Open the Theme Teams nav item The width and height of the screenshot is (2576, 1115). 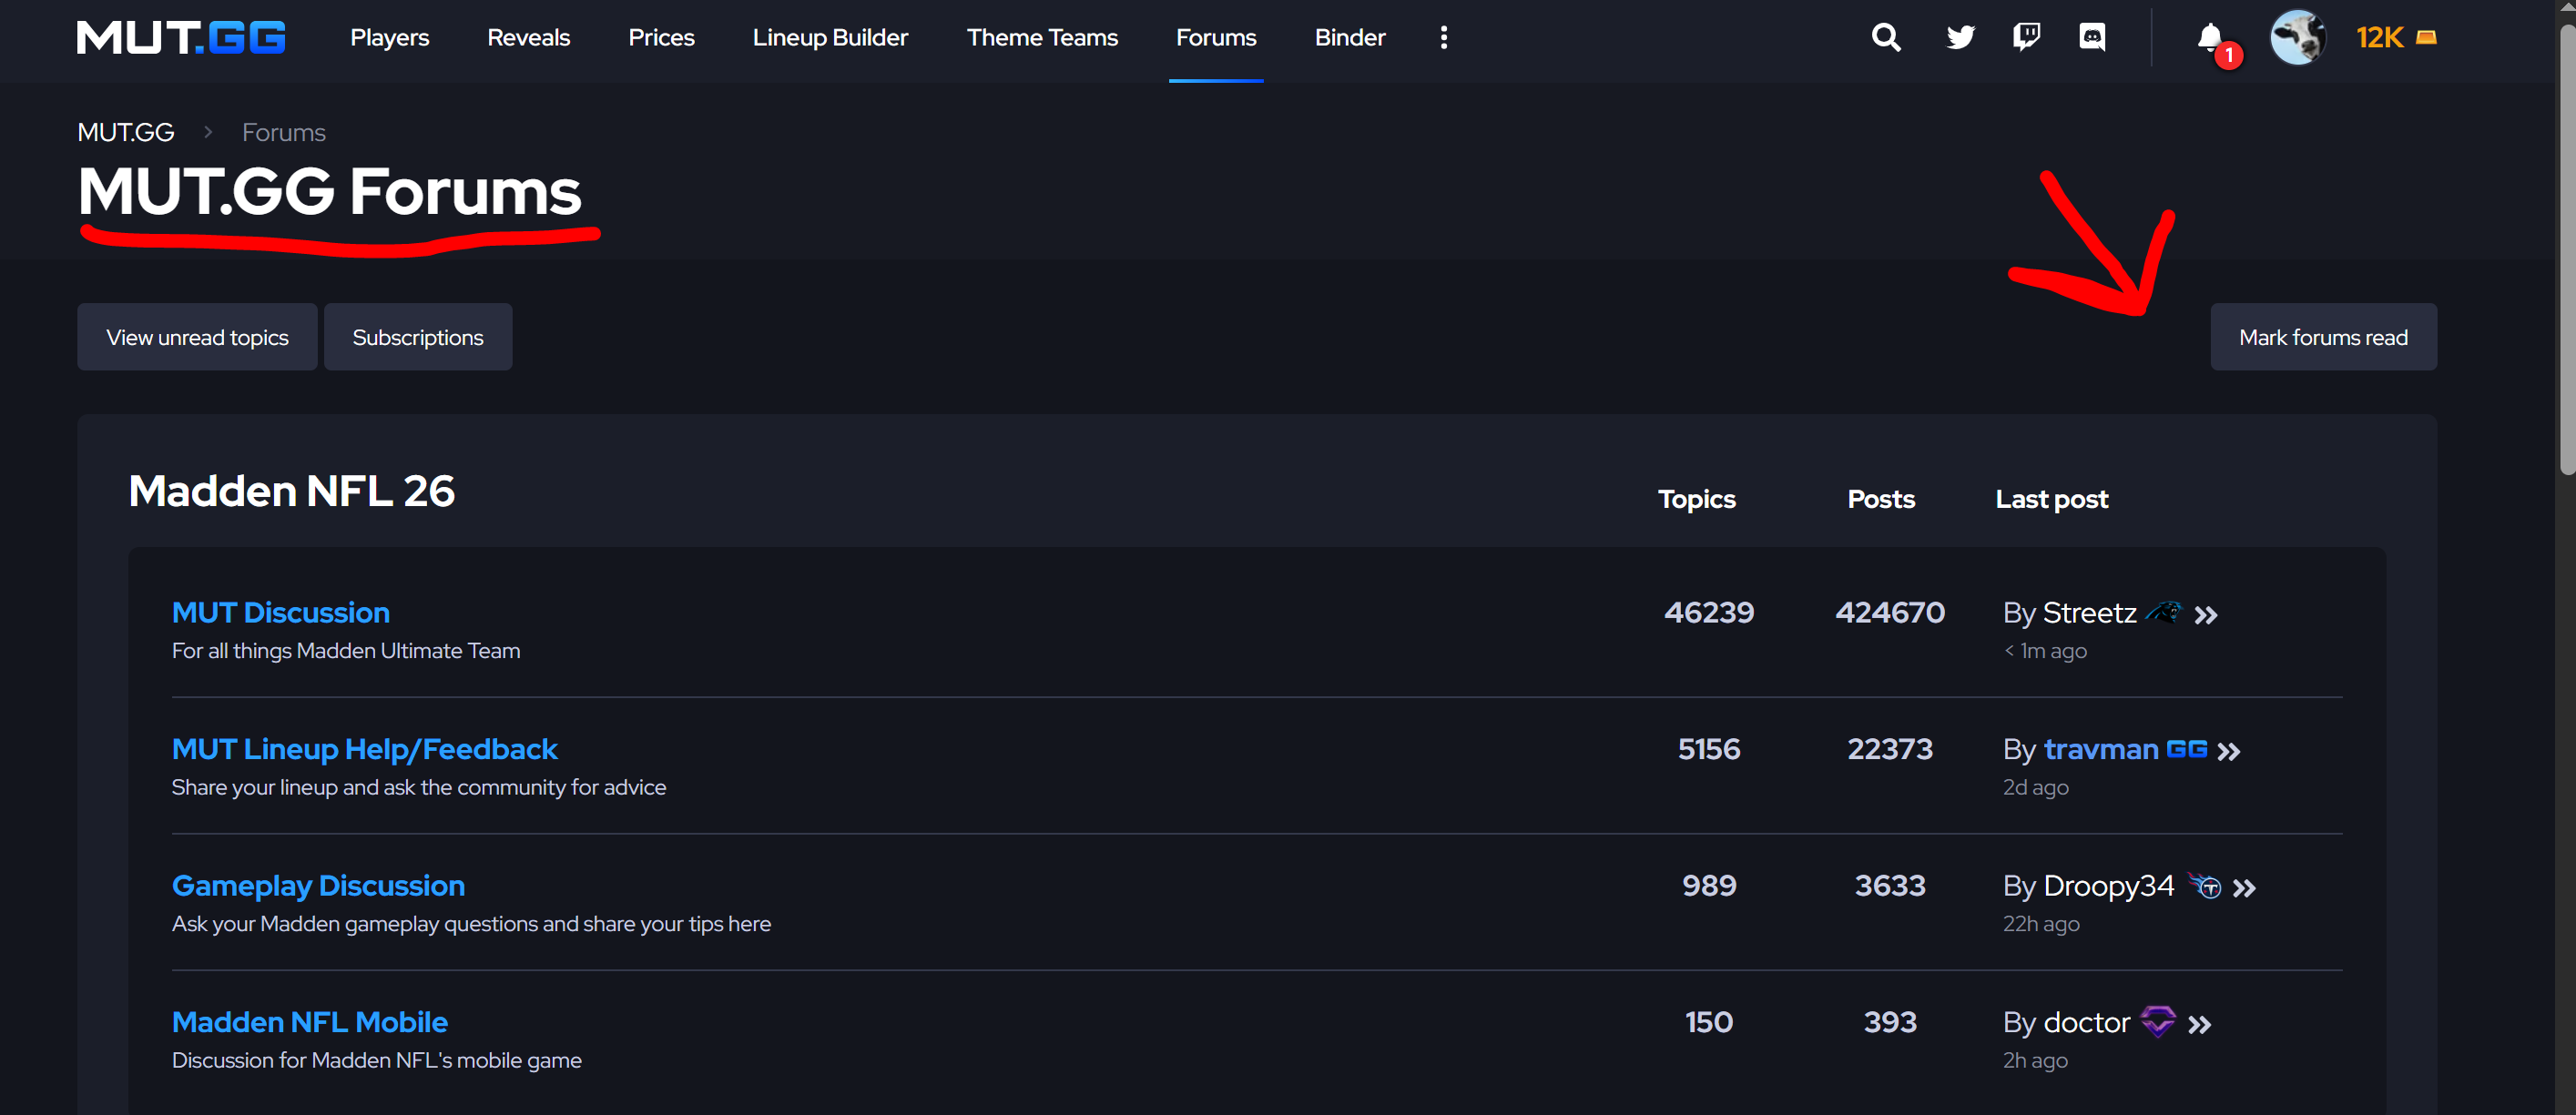pyautogui.click(x=1041, y=38)
